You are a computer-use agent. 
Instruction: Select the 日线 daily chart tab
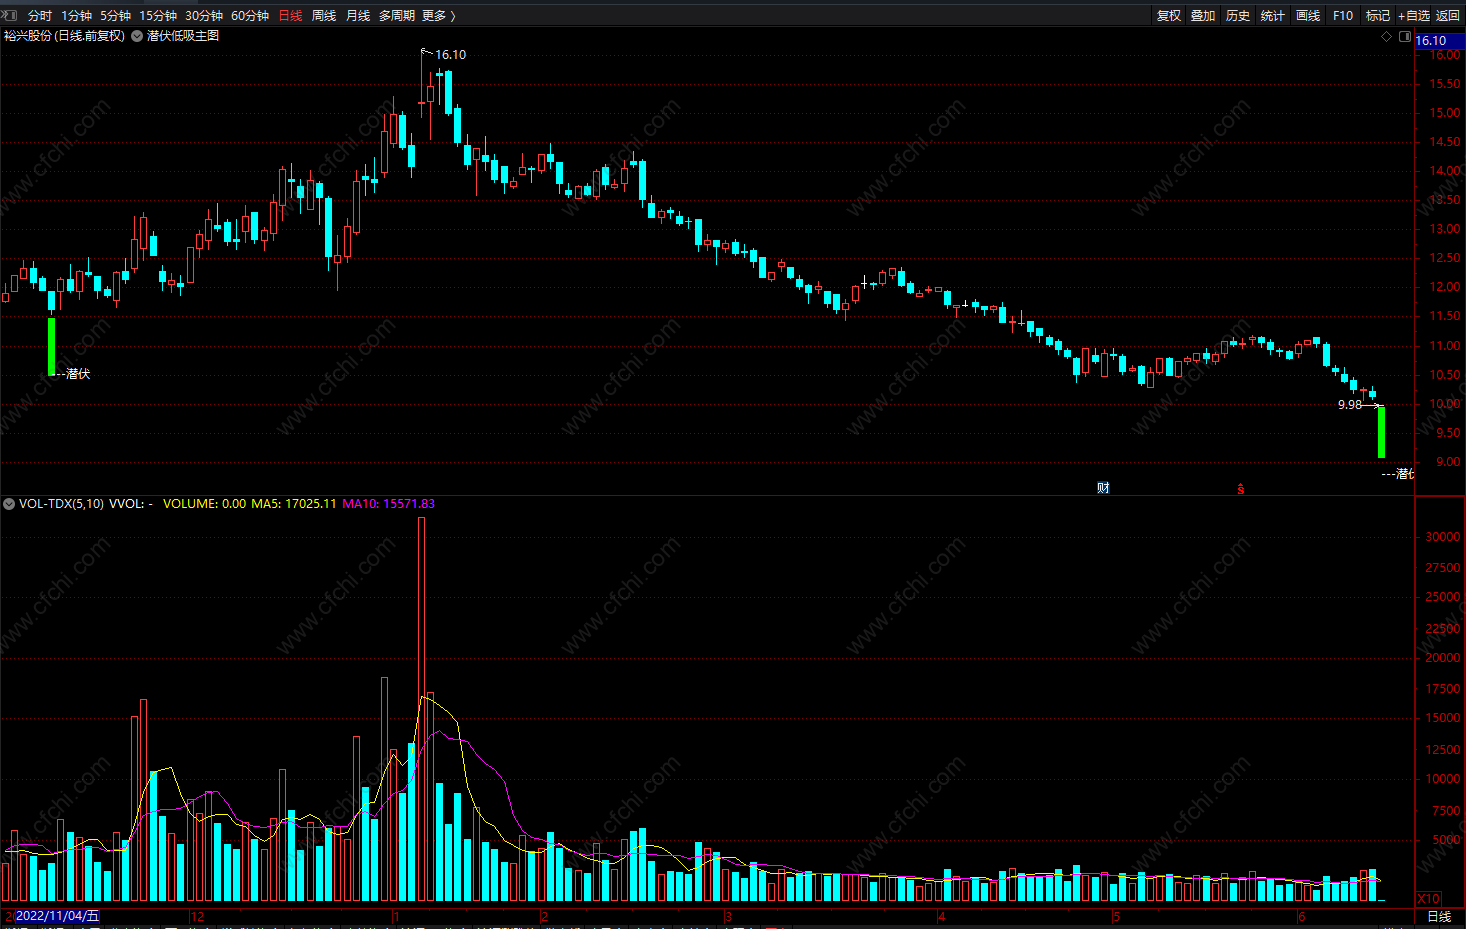(290, 15)
